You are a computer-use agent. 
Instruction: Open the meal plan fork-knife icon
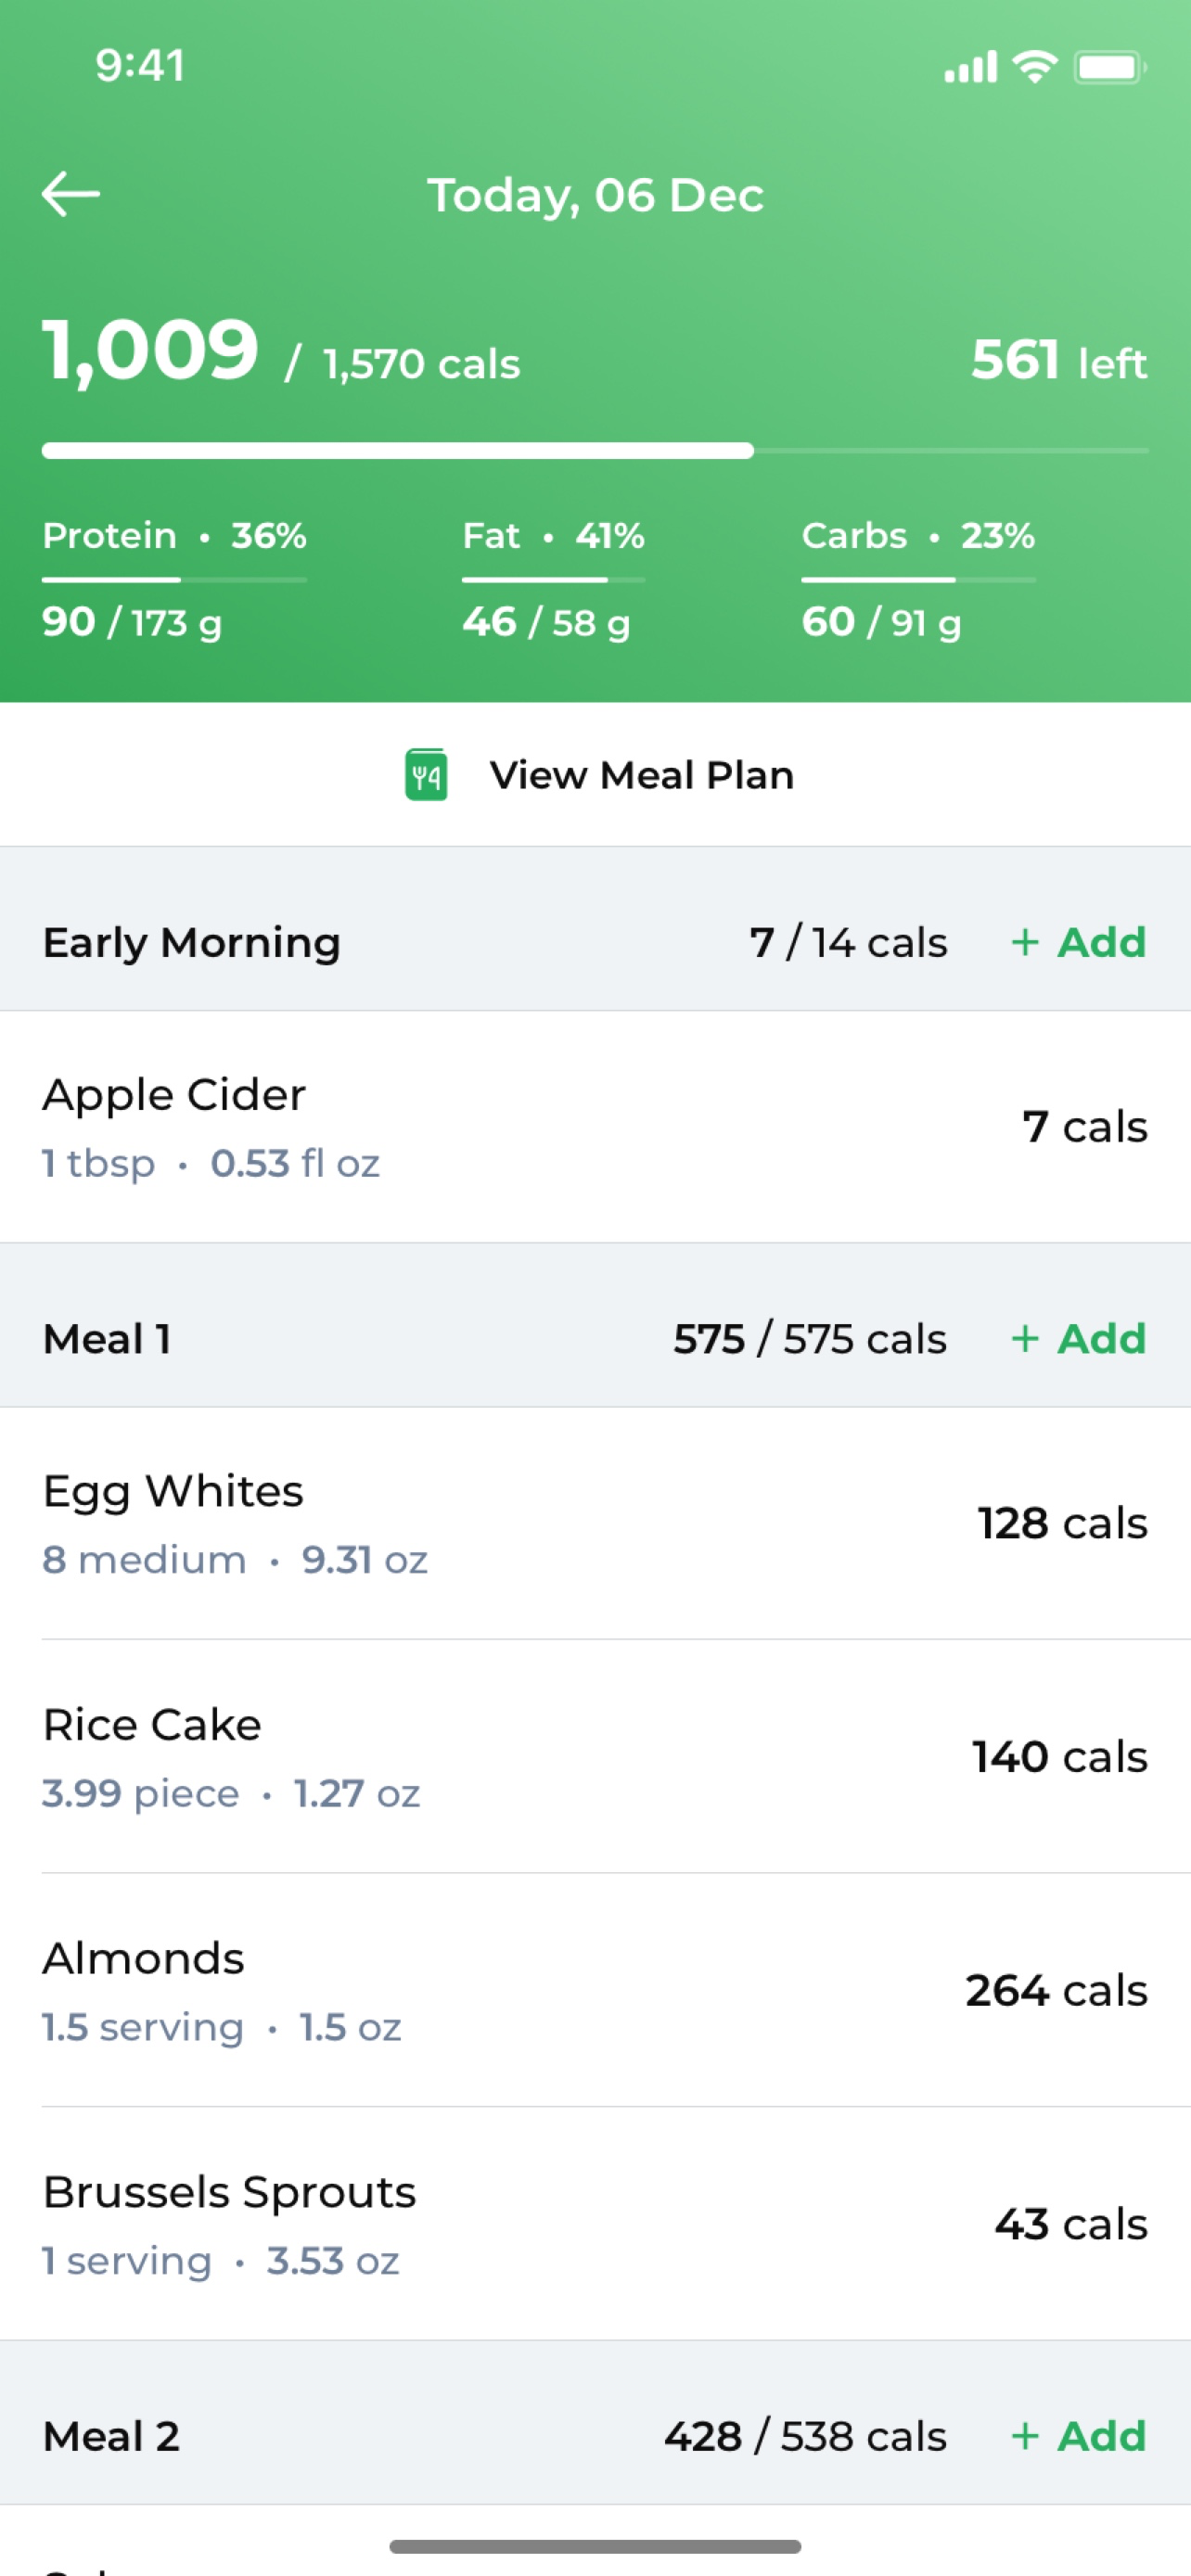coord(426,774)
